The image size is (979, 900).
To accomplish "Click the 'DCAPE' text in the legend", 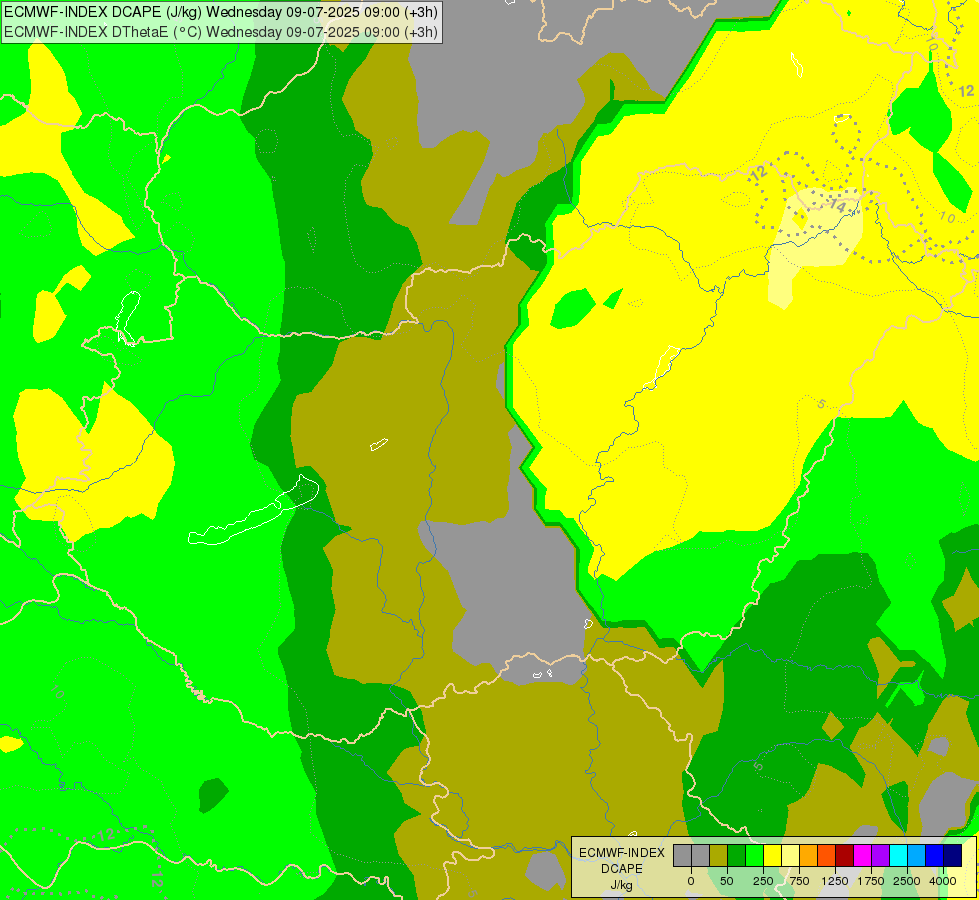I will click(622, 869).
